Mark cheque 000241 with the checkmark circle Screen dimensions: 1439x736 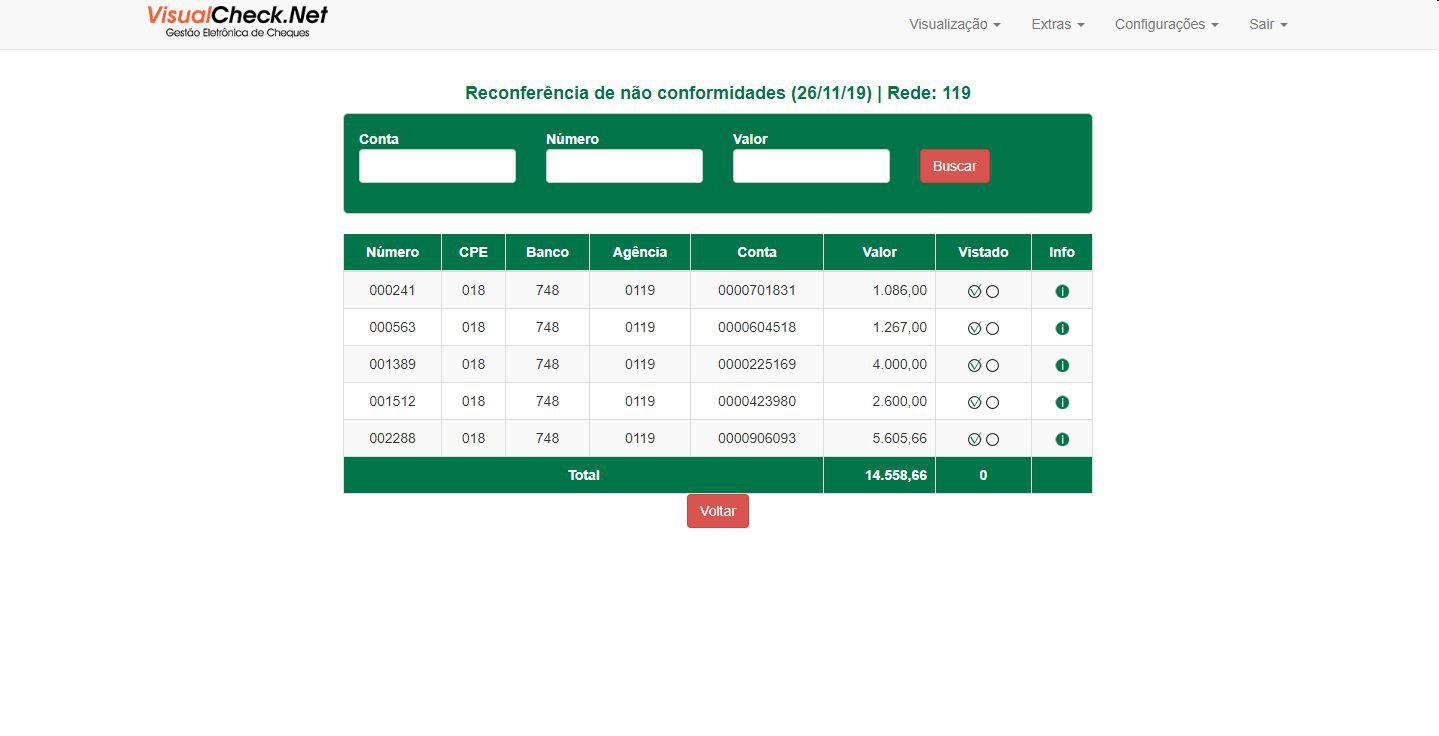click(974, 291)
